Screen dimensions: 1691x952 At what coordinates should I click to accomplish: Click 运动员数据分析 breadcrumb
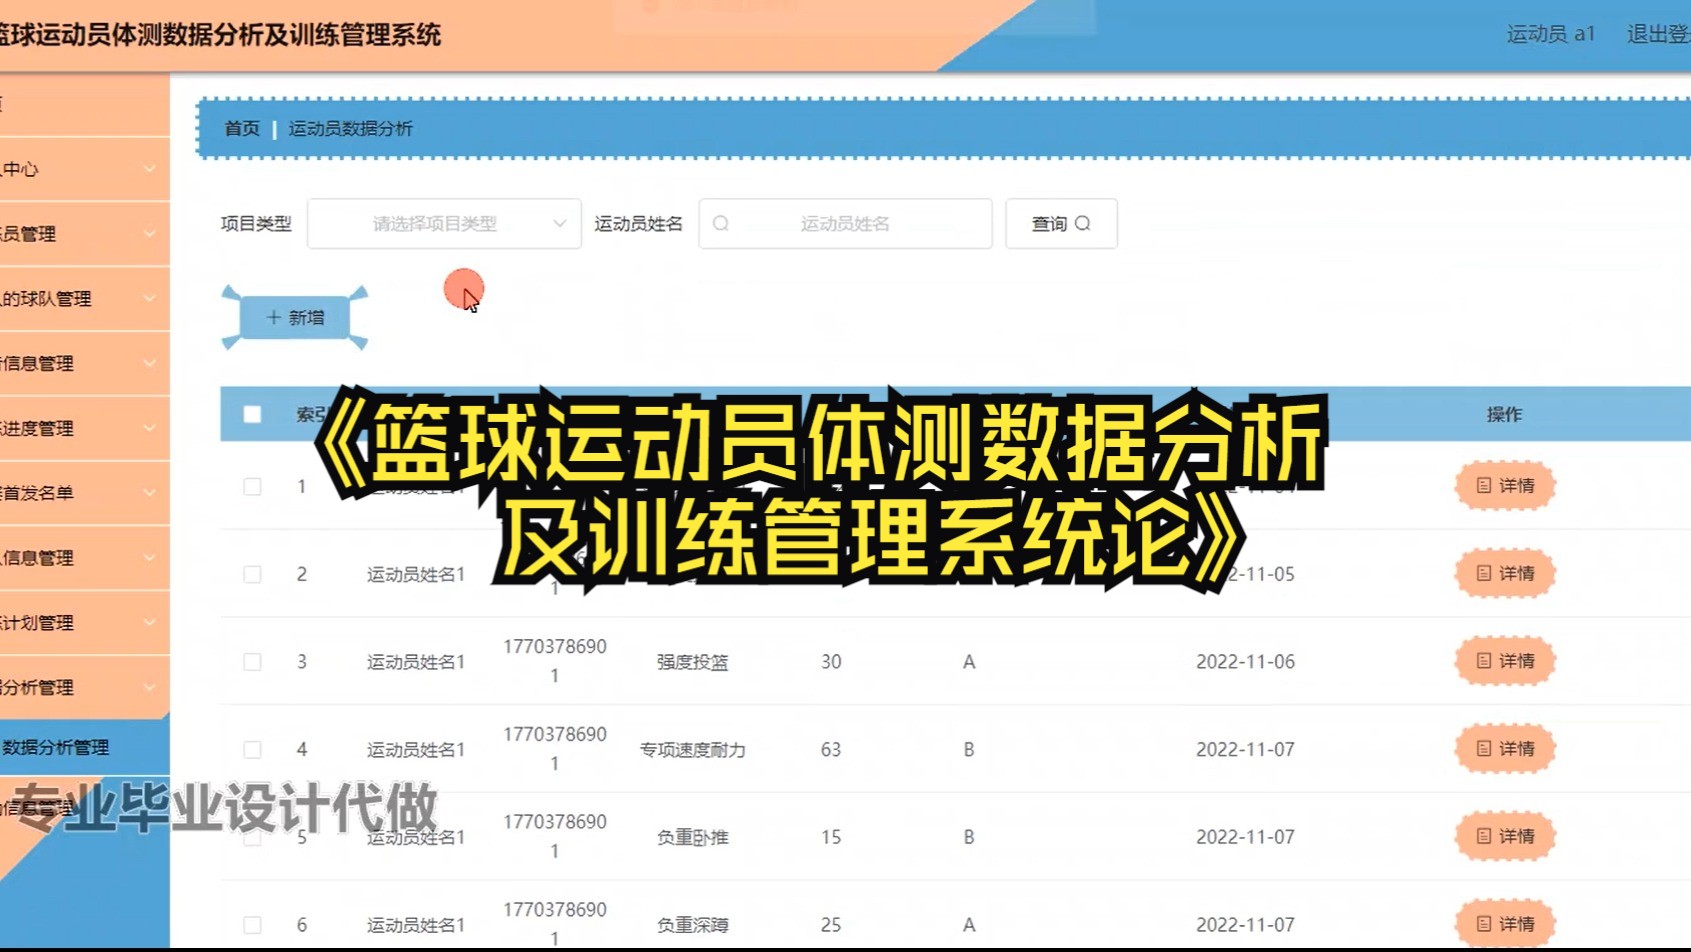pyautogui.click(x=350, y=128)
